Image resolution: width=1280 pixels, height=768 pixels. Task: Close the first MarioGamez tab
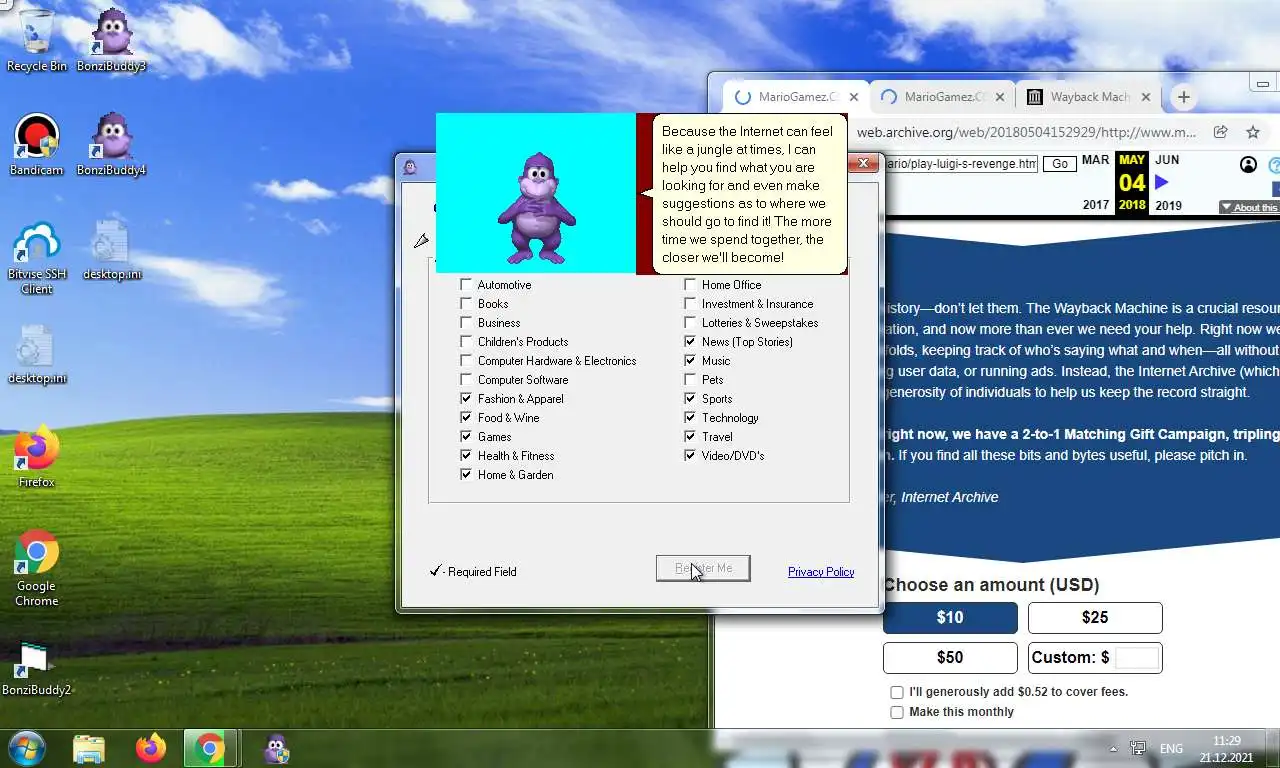pyautogui.click(x=853, y=97)
